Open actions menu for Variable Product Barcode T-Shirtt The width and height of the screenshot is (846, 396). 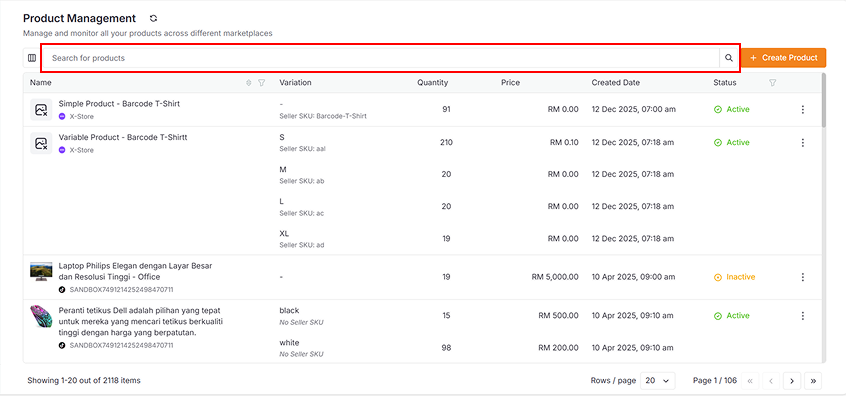[x=802, y=142]
